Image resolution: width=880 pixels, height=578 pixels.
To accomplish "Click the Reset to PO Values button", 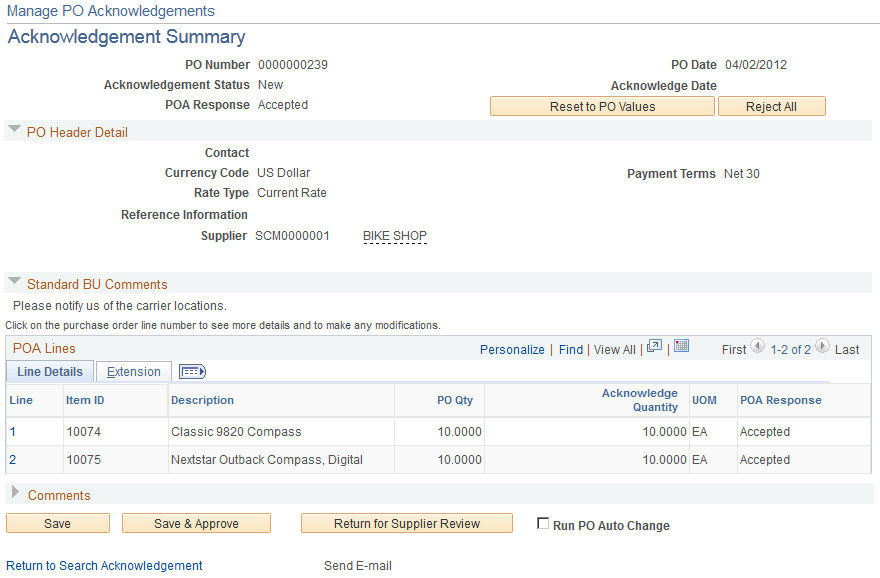I will (x=601, y=106).
